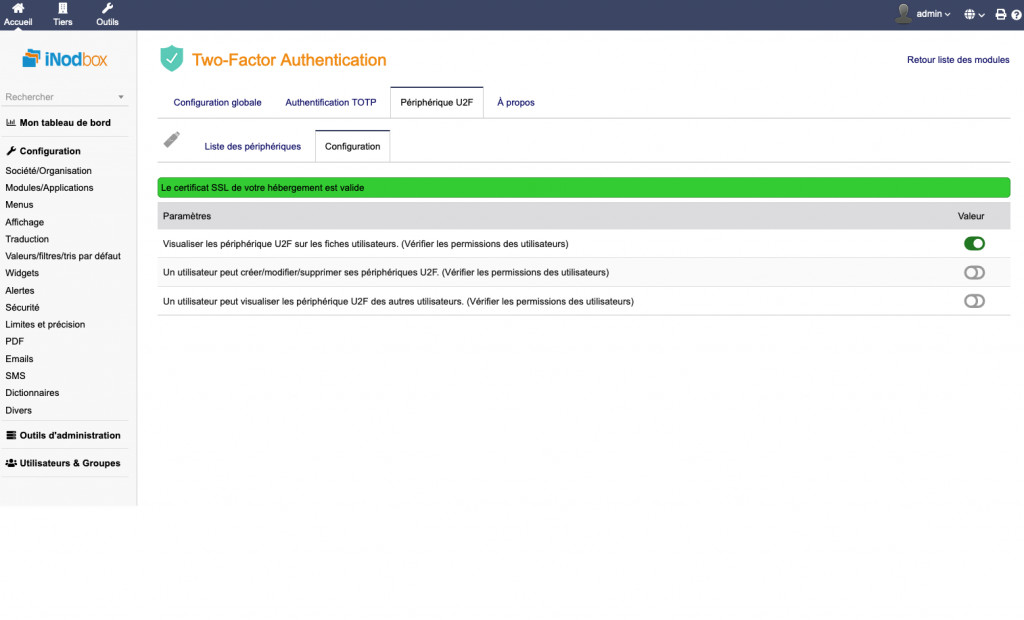Enable user create/modify/delete U2F devices toggle
This screenshot has width=1024, height=620.
click(974, 272)
